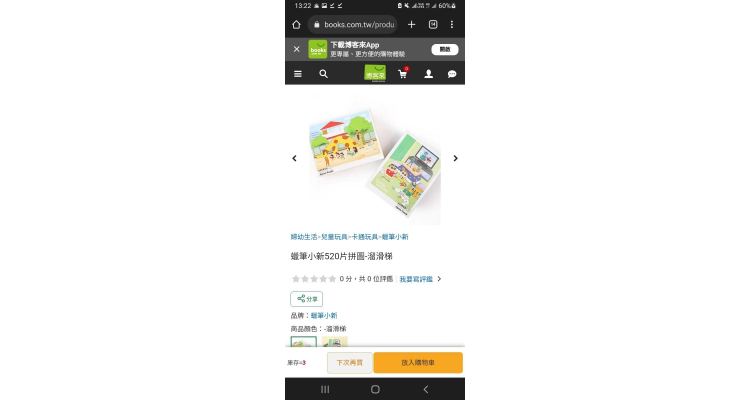750x400 pixels.
Task: Open the hamburger menu icon
Action: pyautogui.click(x=298, y=74)
